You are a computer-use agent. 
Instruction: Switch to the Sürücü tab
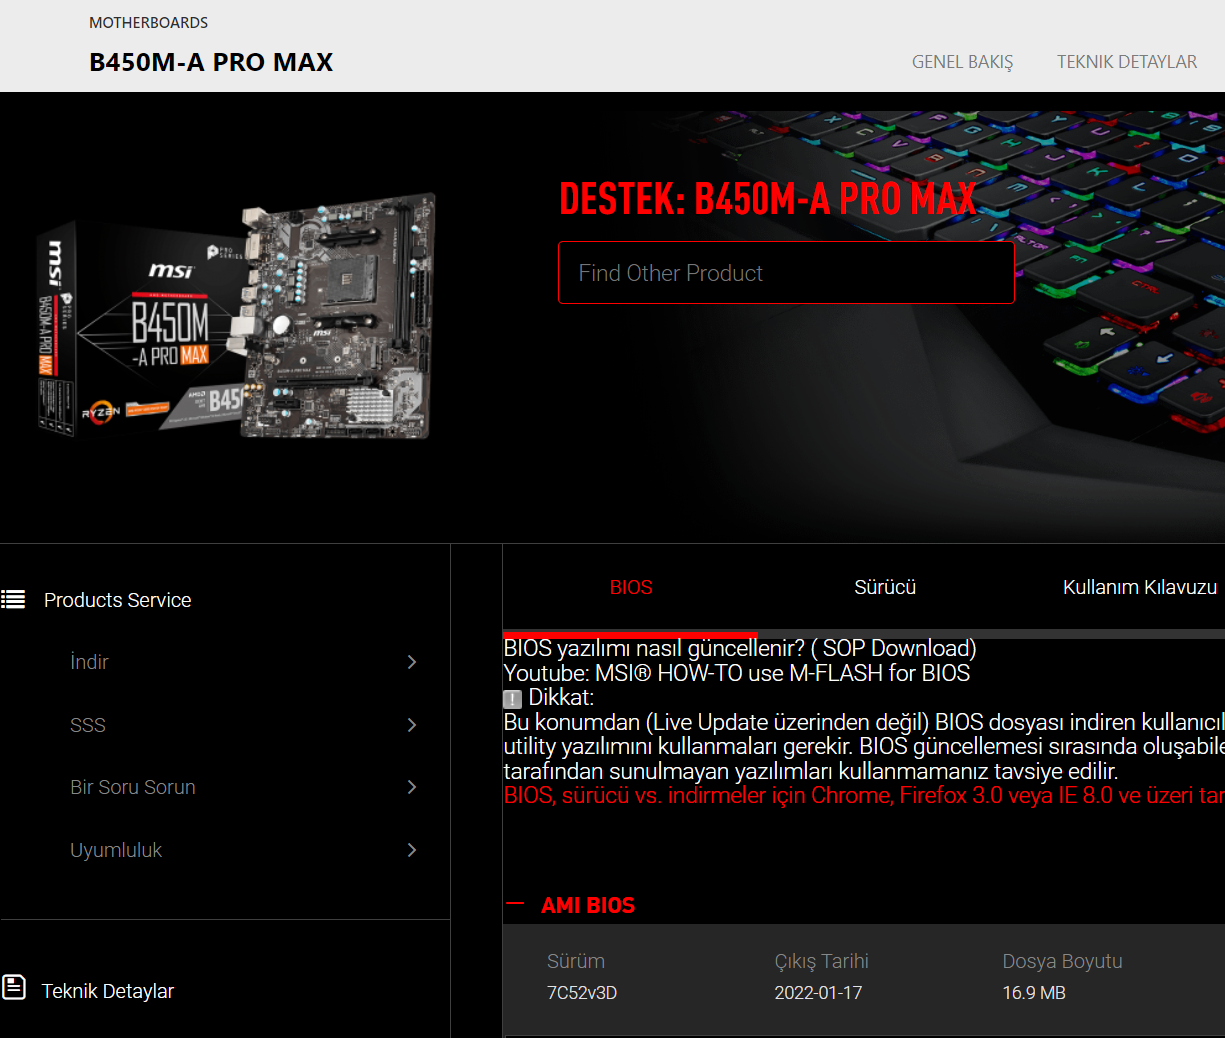pos(885,587)
